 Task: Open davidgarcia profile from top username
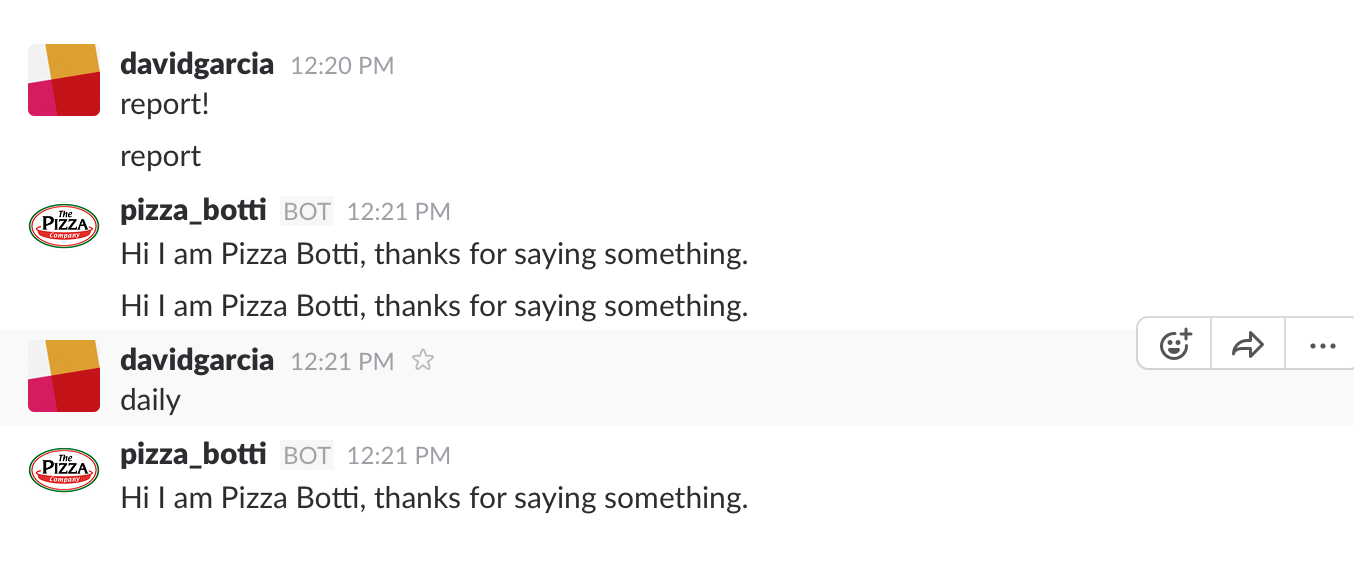coord(197,64)
